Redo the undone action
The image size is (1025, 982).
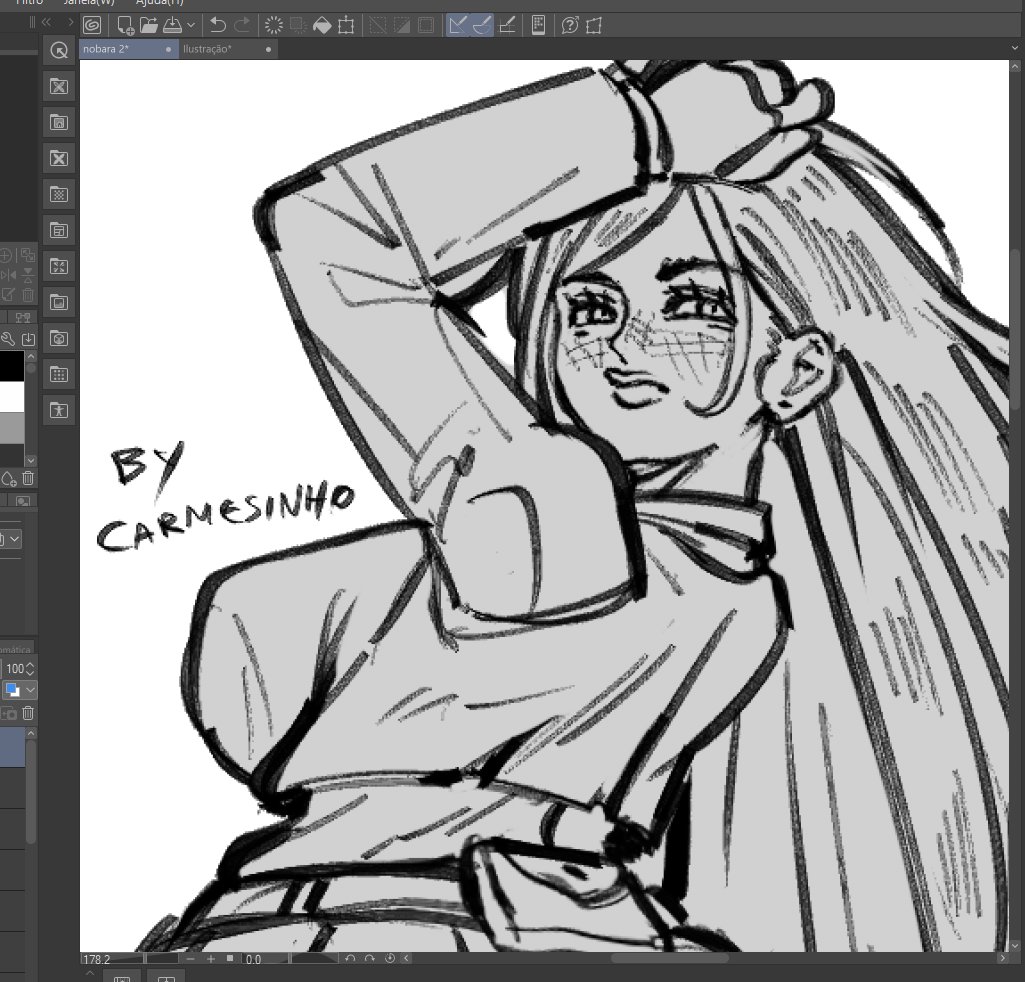242,25
